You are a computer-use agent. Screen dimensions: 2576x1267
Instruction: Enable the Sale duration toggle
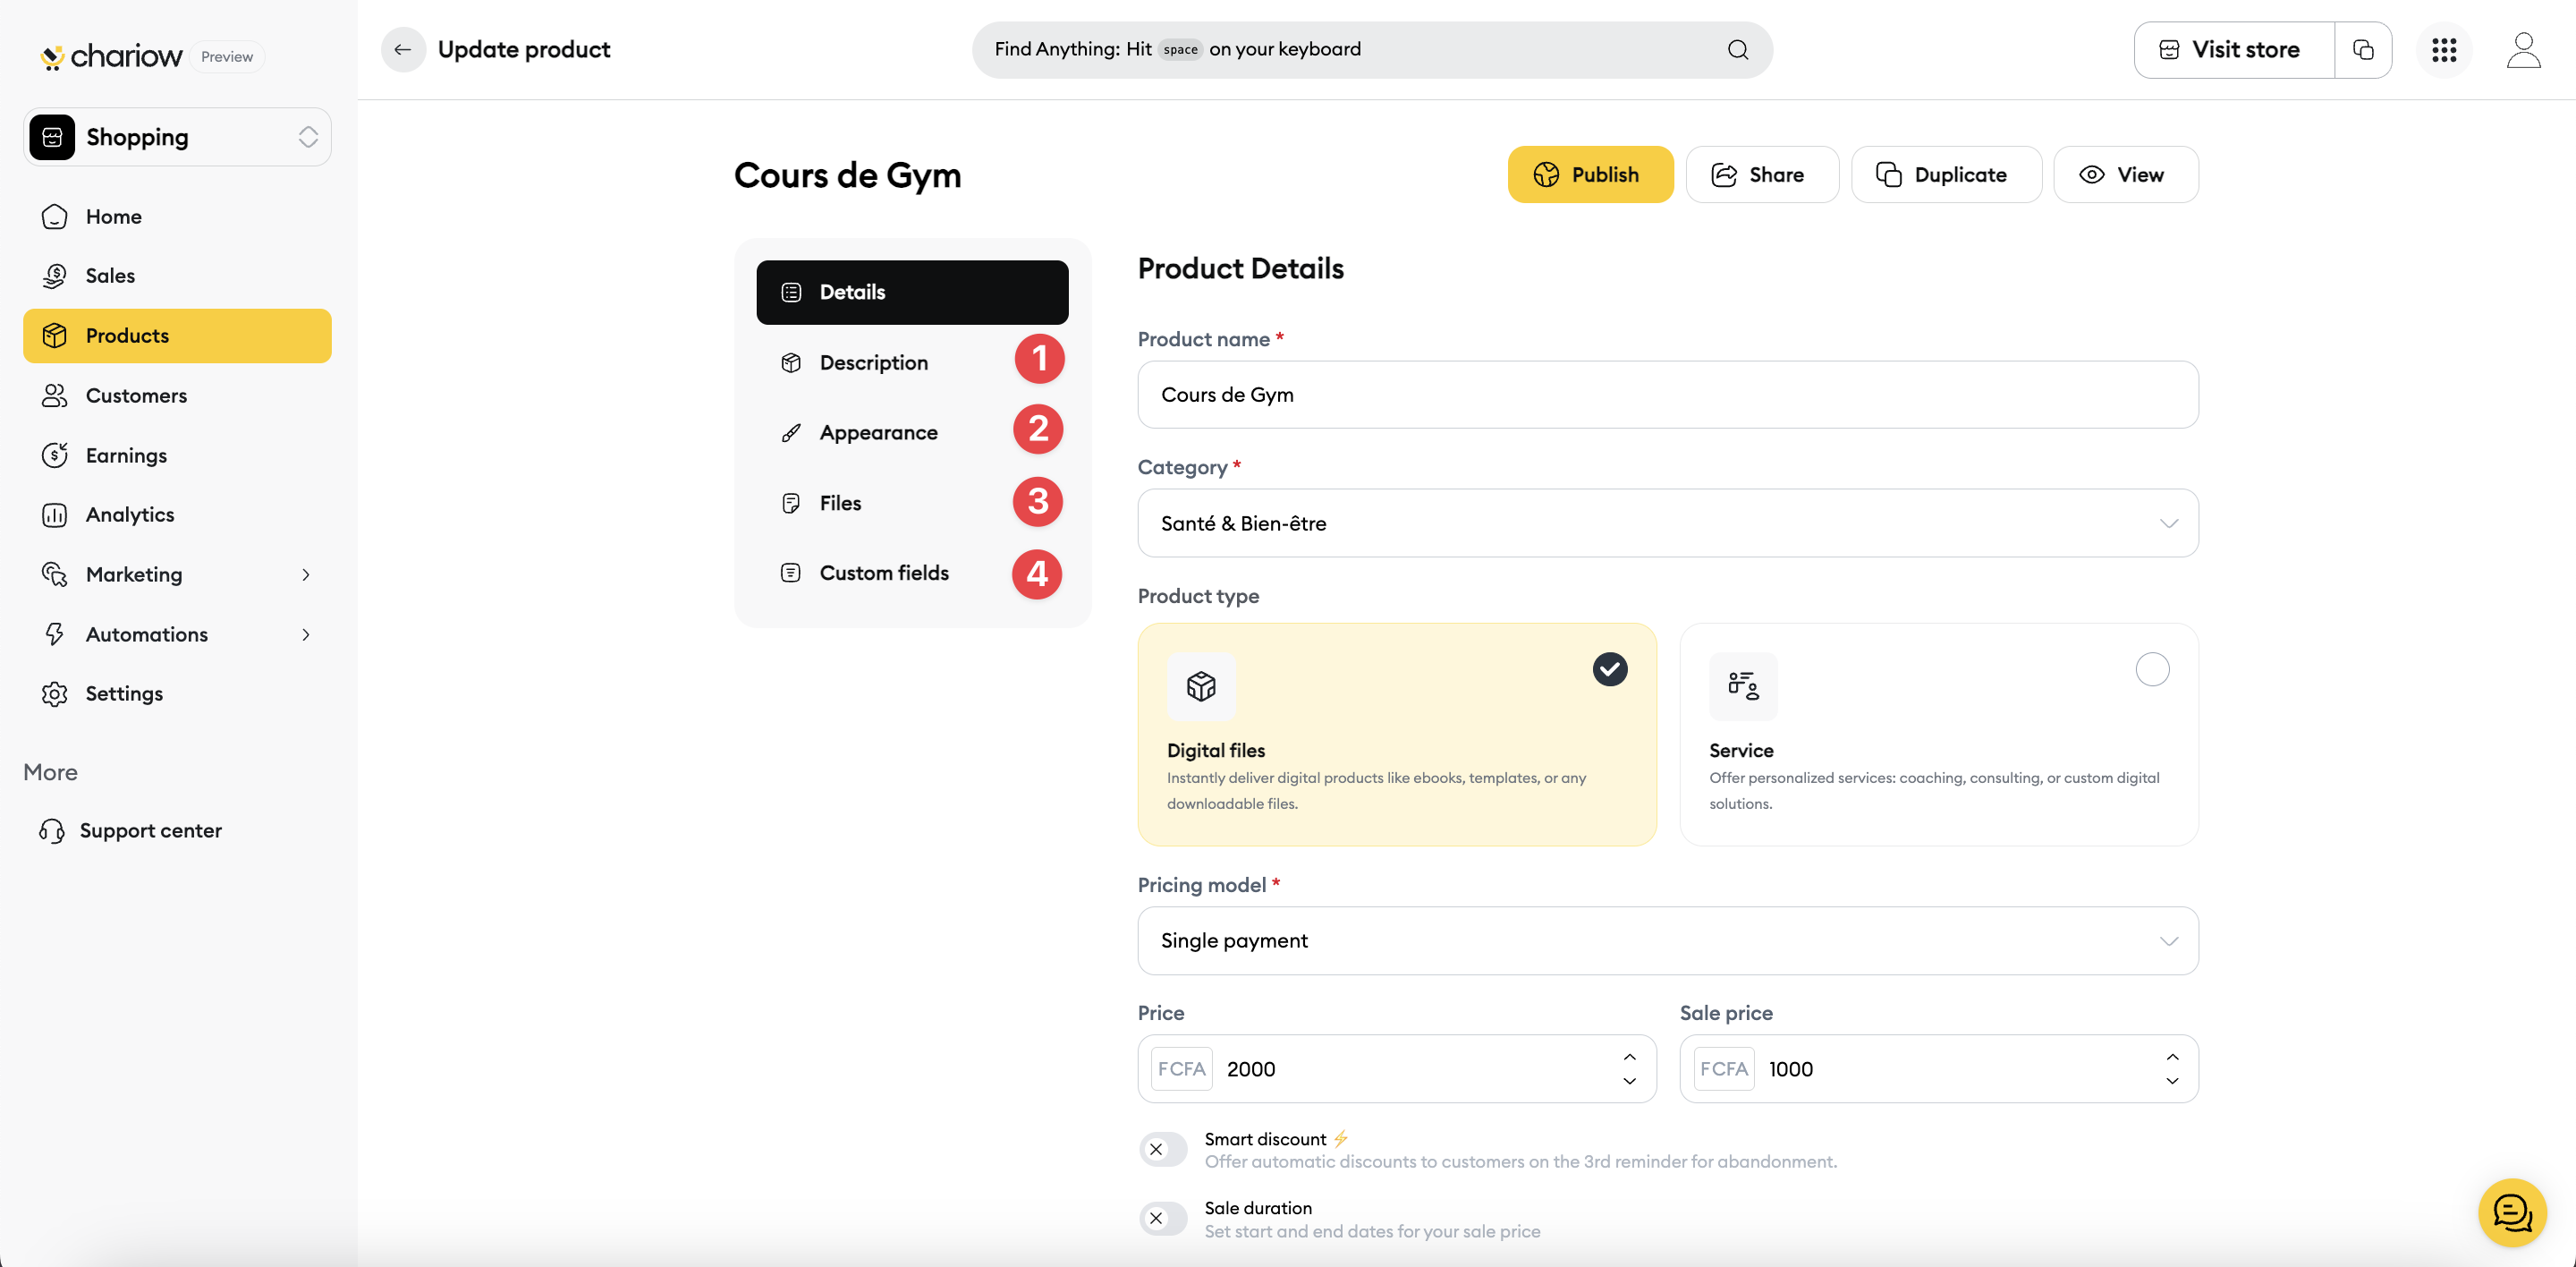coord(1163,1219)
